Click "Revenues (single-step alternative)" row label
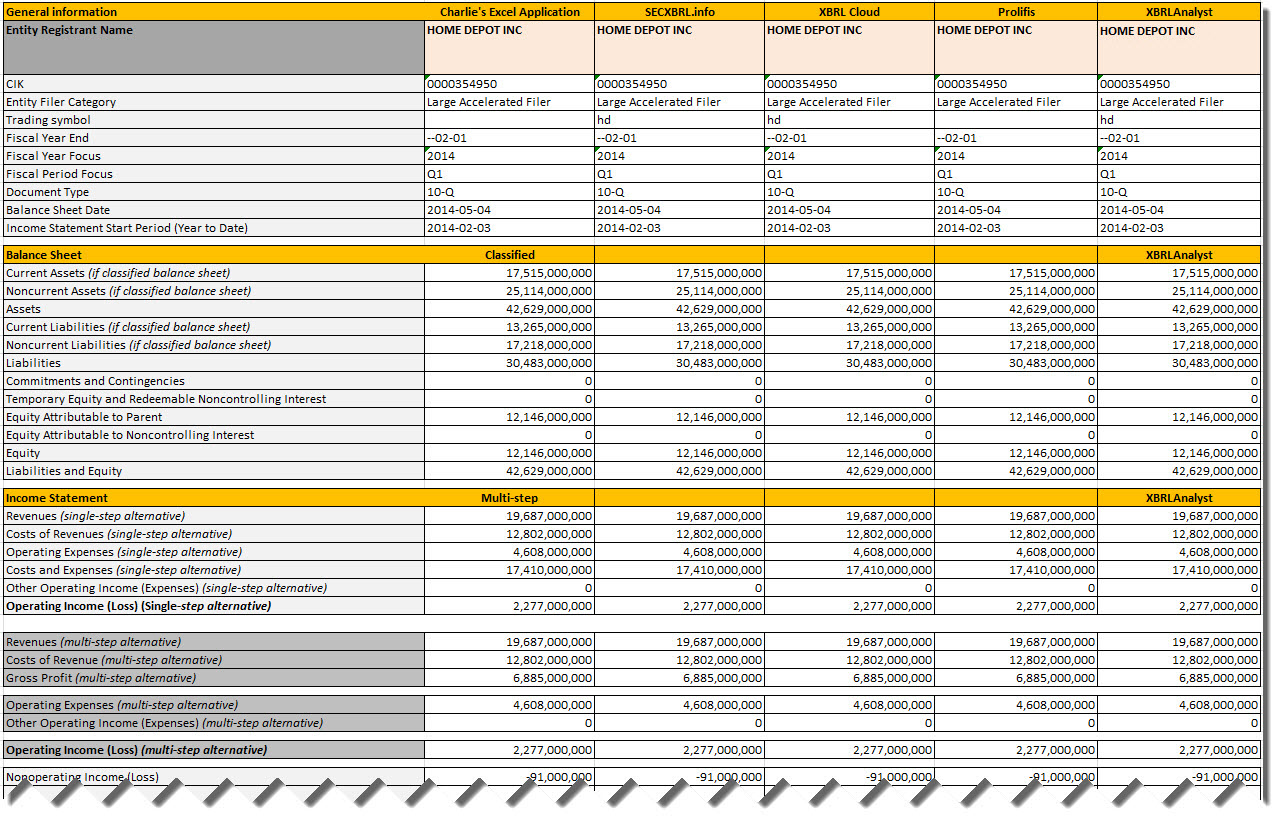 point(214,516)
